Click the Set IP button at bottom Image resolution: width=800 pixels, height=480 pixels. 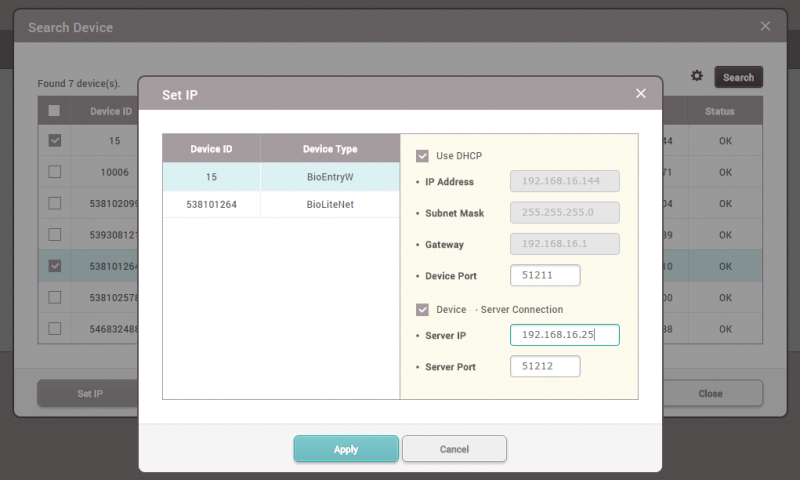[89, 393]
